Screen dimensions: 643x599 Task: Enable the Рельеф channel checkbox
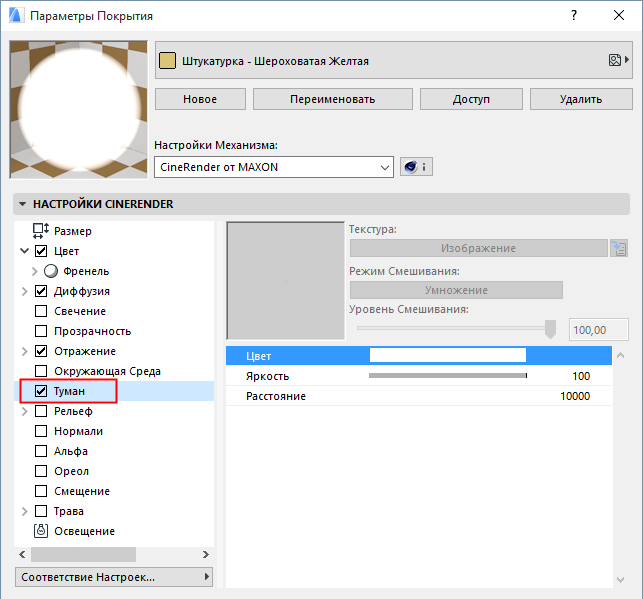click(41, 411)
